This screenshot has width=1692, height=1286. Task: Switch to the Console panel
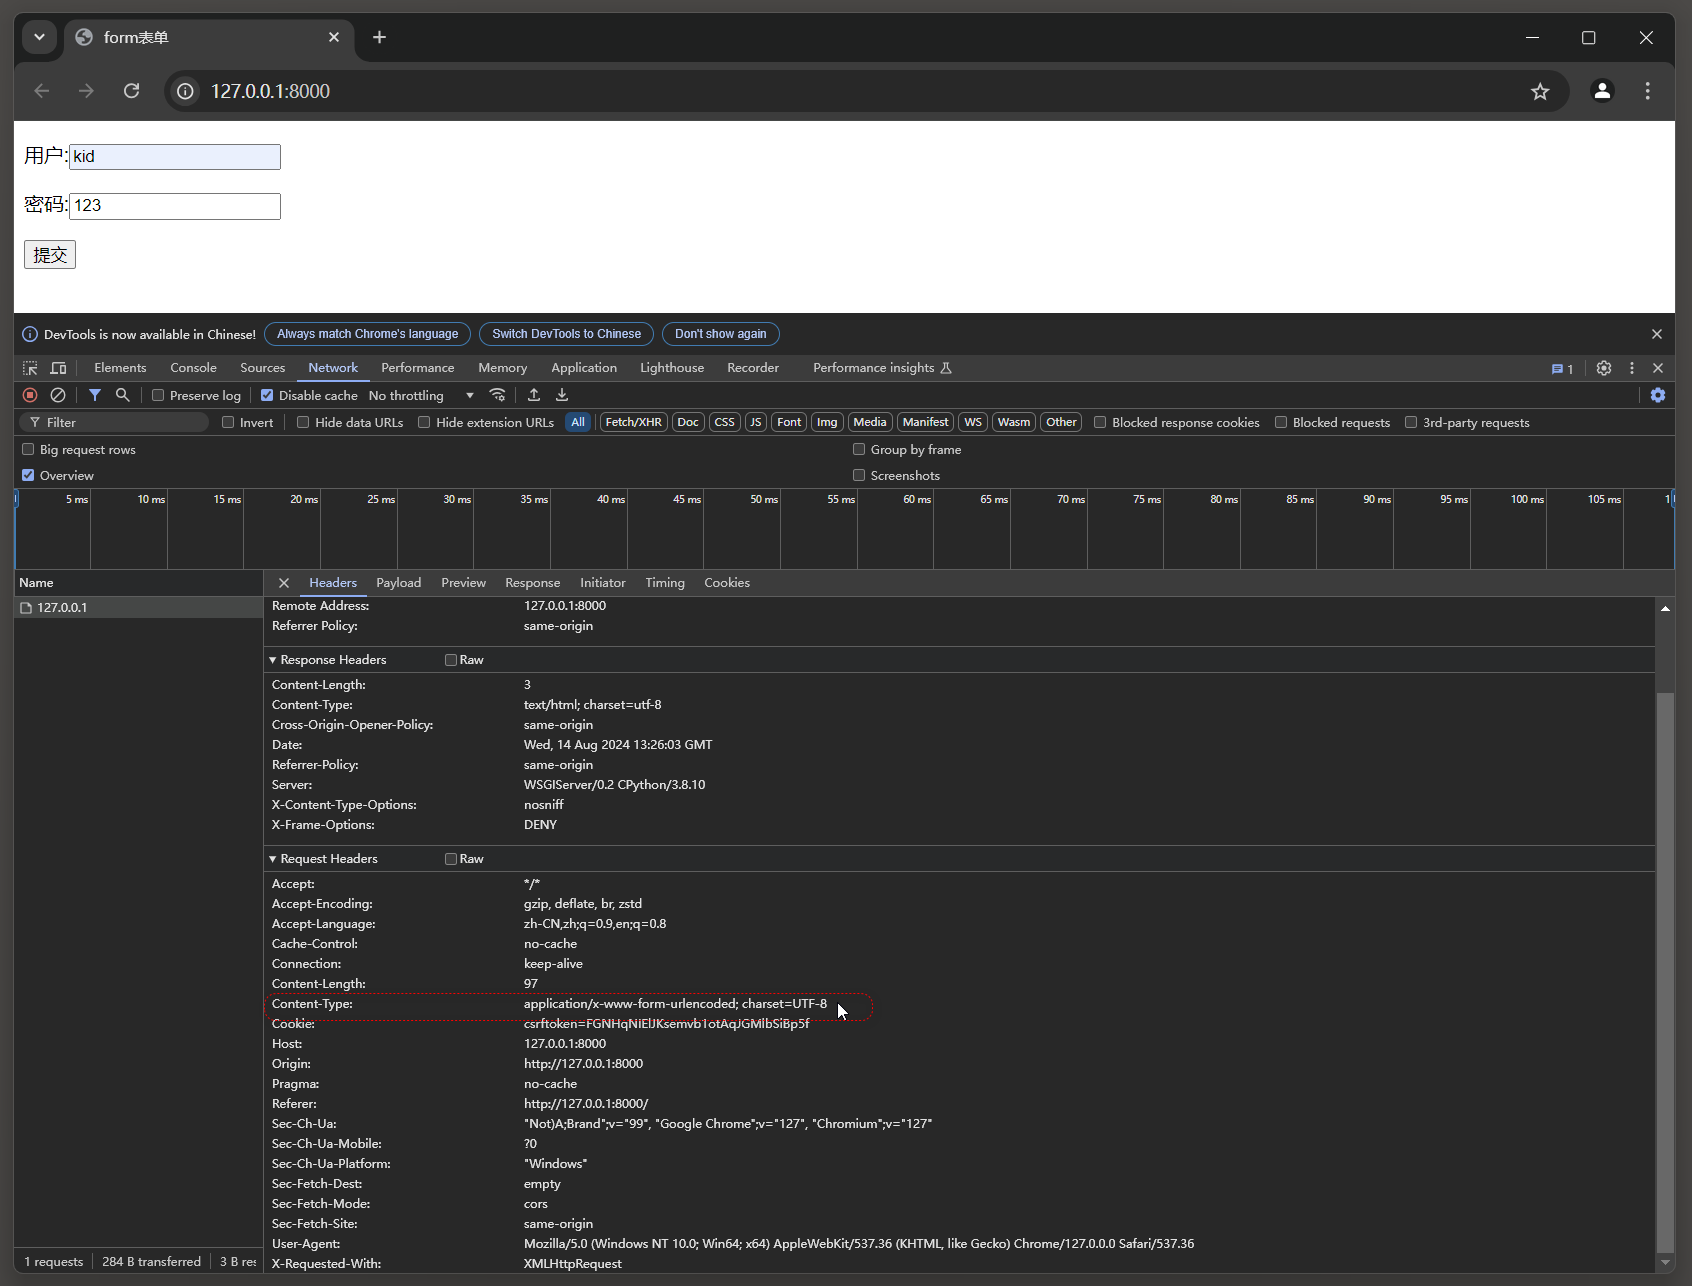point(193,368)
